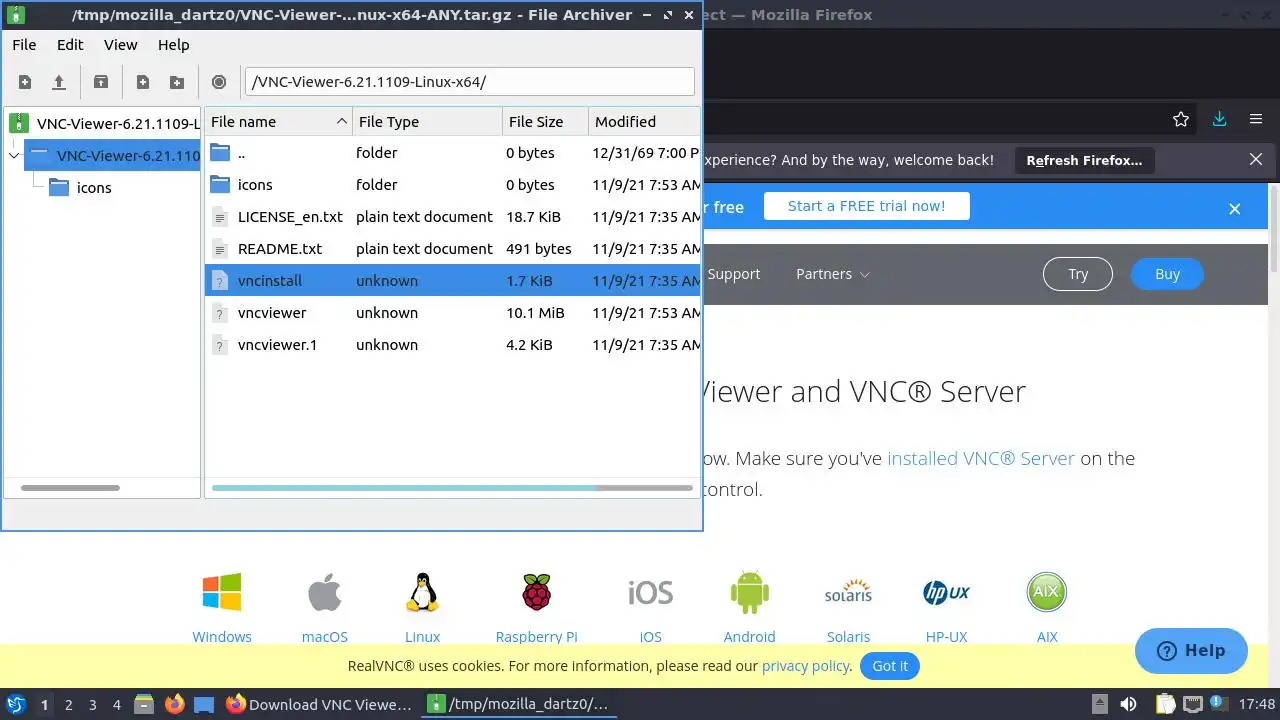Image resolution: width=1280 pixels, height=720 pixels.
Task: Click Support in RealVNC navigation
Action: point(734,274)
